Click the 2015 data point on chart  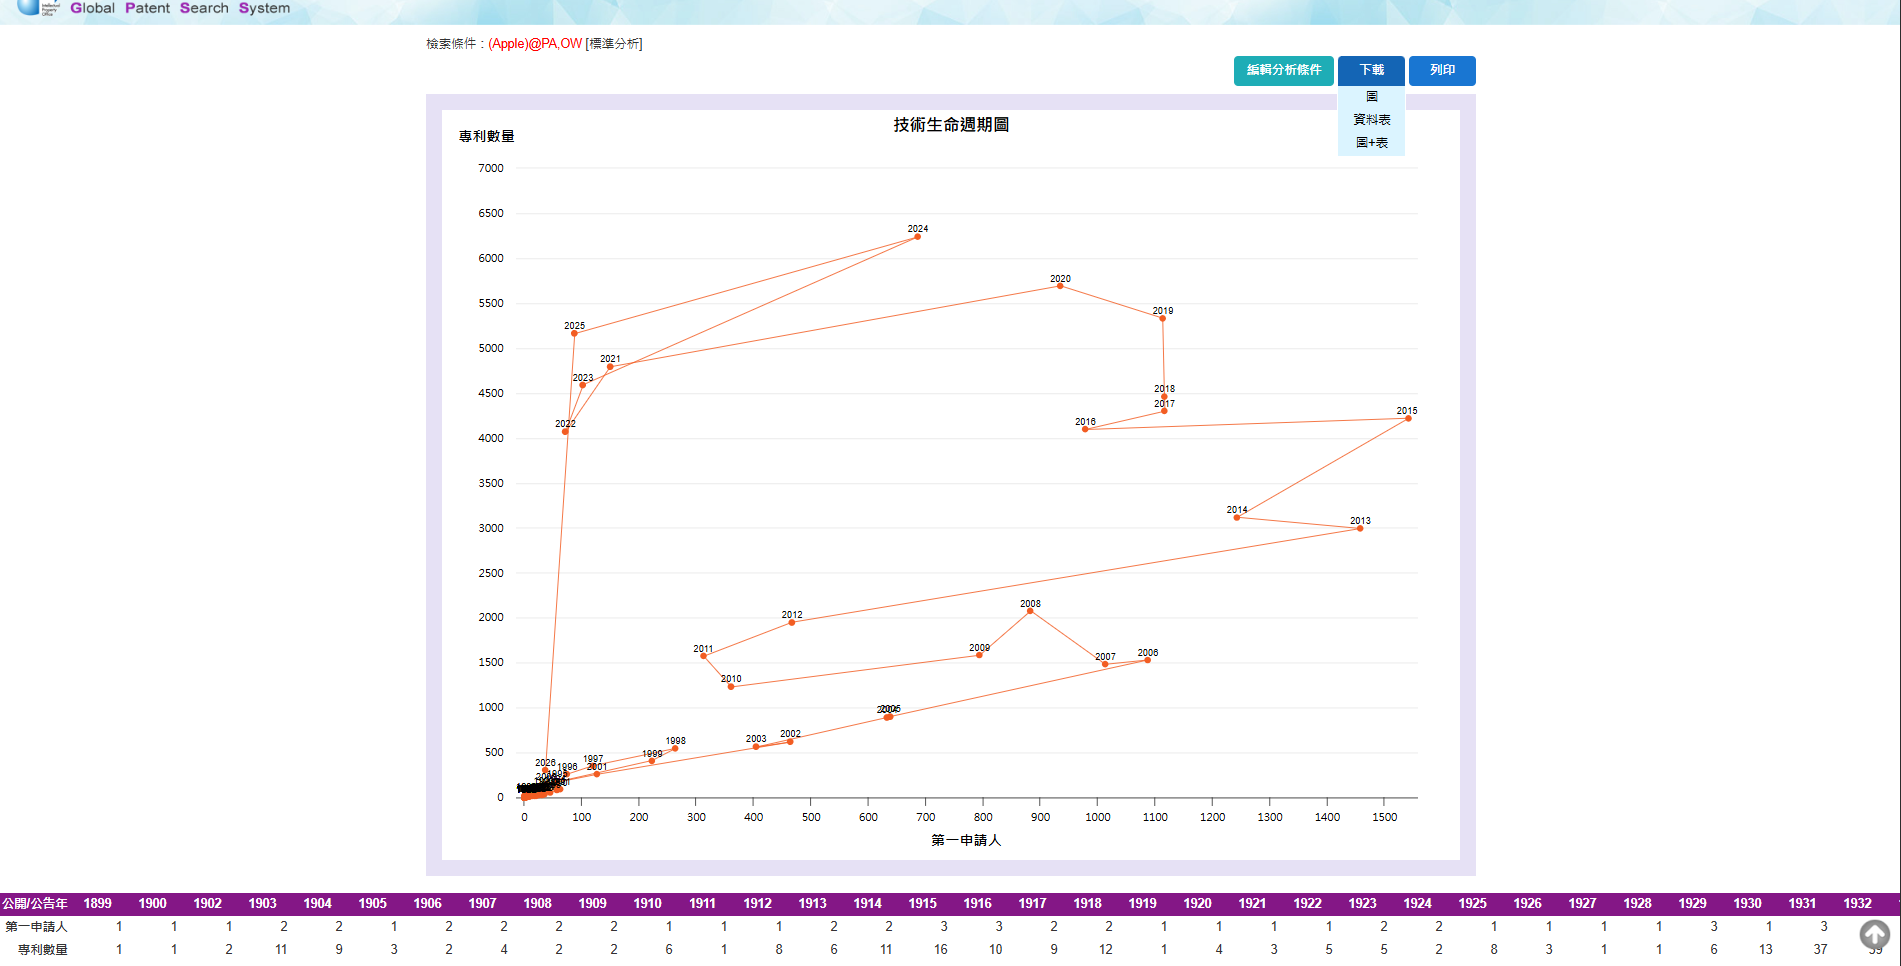click(x=1408, y=418)
